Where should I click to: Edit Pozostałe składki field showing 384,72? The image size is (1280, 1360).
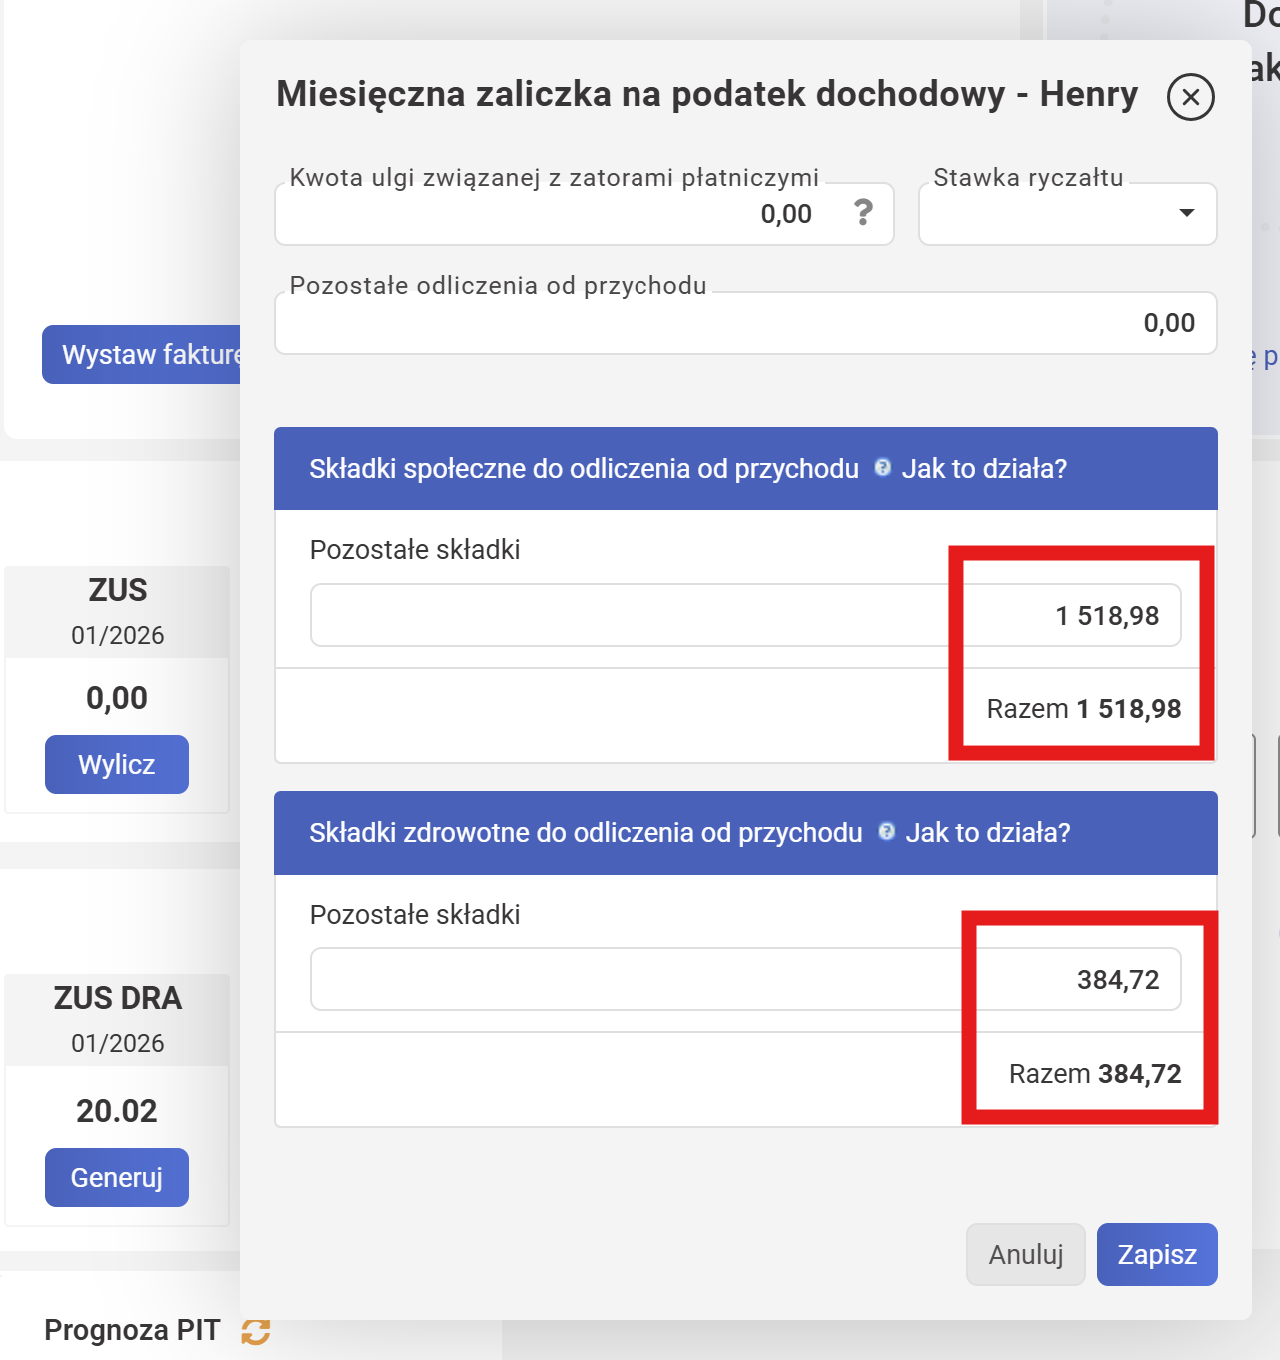pos(745,980)
